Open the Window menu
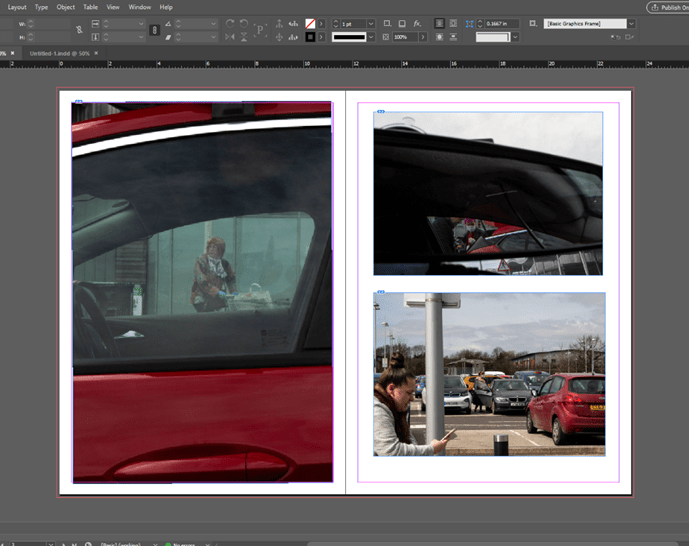This screenshot has height=546, width=689. click(x=140, y=7)
